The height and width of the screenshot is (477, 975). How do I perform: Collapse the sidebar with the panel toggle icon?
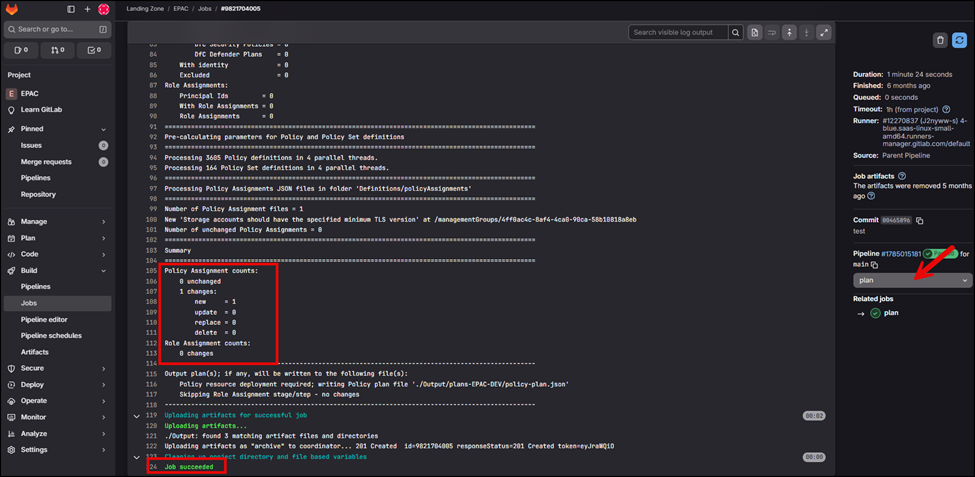[71, 9]
